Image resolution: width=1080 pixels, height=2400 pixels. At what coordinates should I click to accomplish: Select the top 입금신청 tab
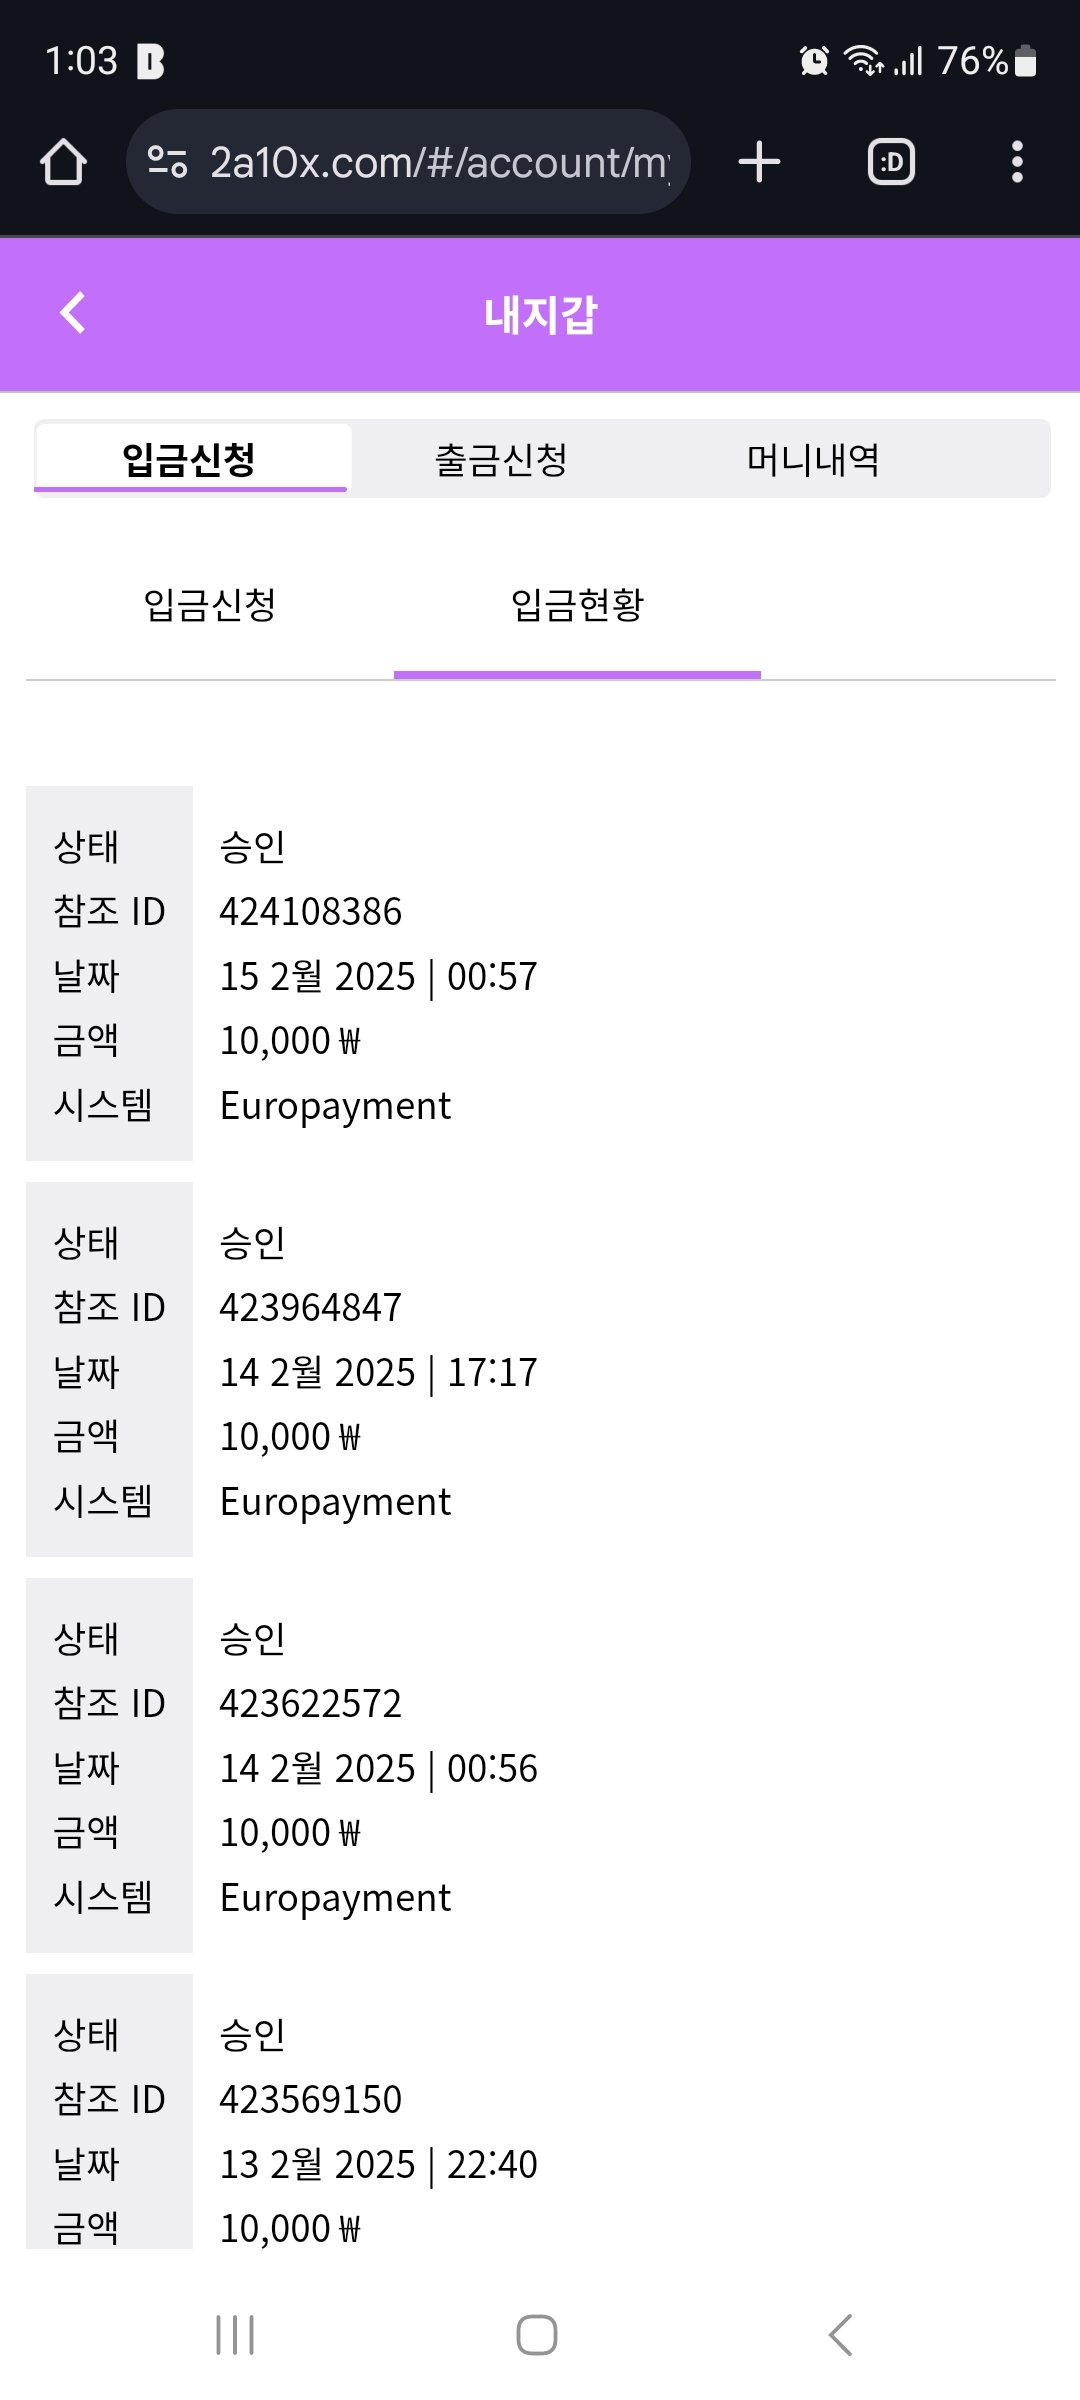tap(189, 460)
